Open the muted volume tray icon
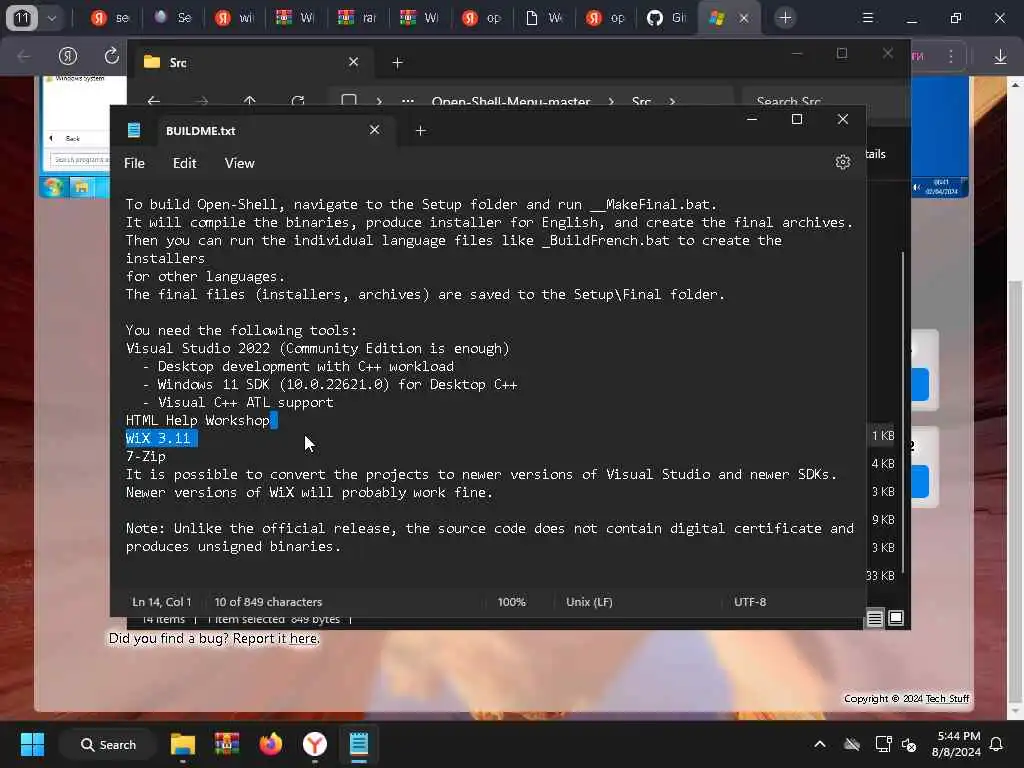The image size is (1024, 768). coord(909,744)
